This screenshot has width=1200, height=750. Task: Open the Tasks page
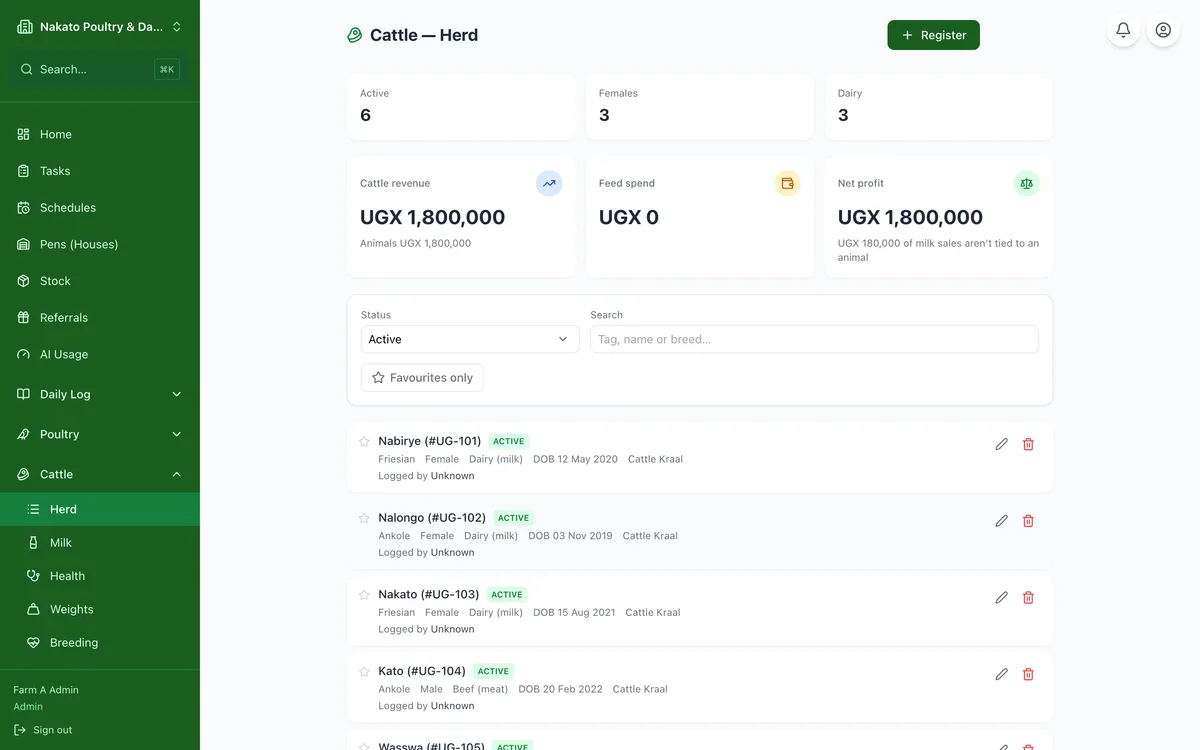100,171
